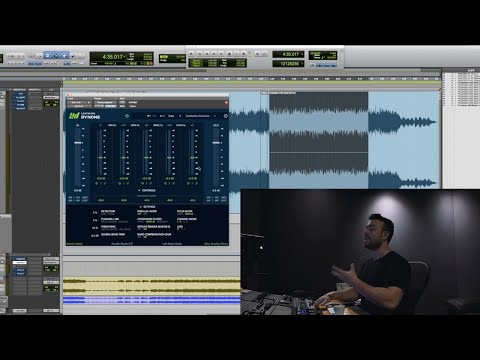The image size is (480, 360).
Task: Click Parallel Mode Off status text
Action: [122, 244]
